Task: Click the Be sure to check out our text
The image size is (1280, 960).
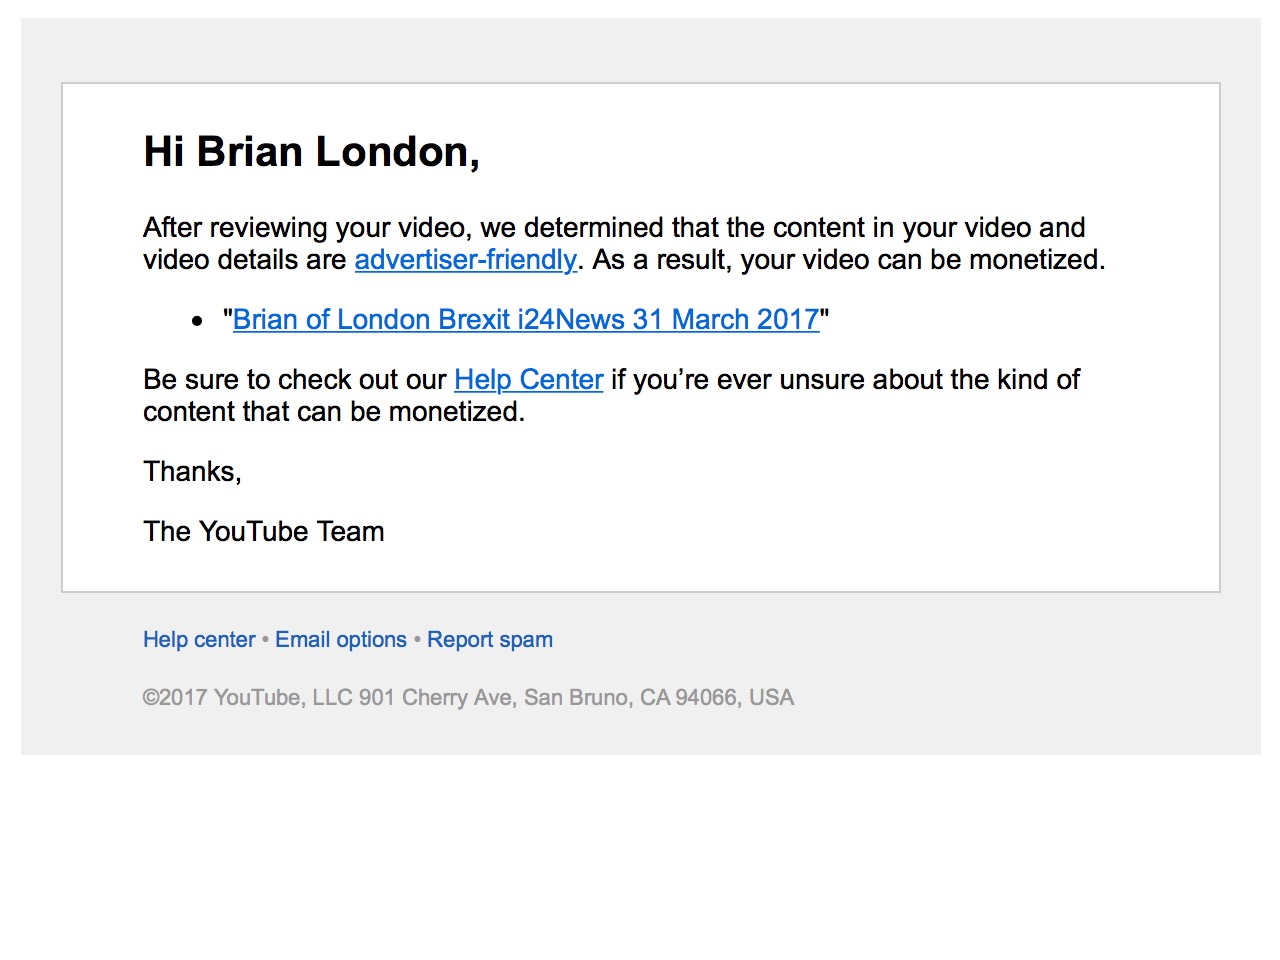Action: (x=295, y=380)
